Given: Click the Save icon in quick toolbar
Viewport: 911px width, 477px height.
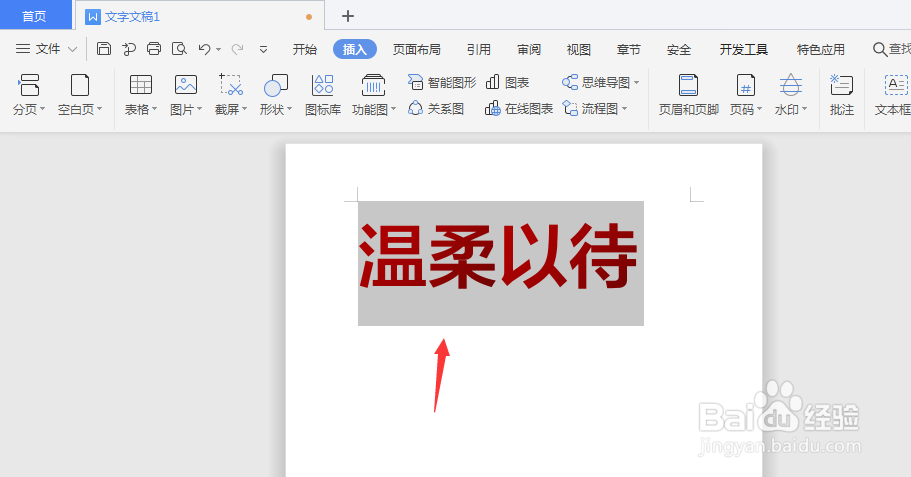Looking at the screenshot, I should tap(103, 49).
